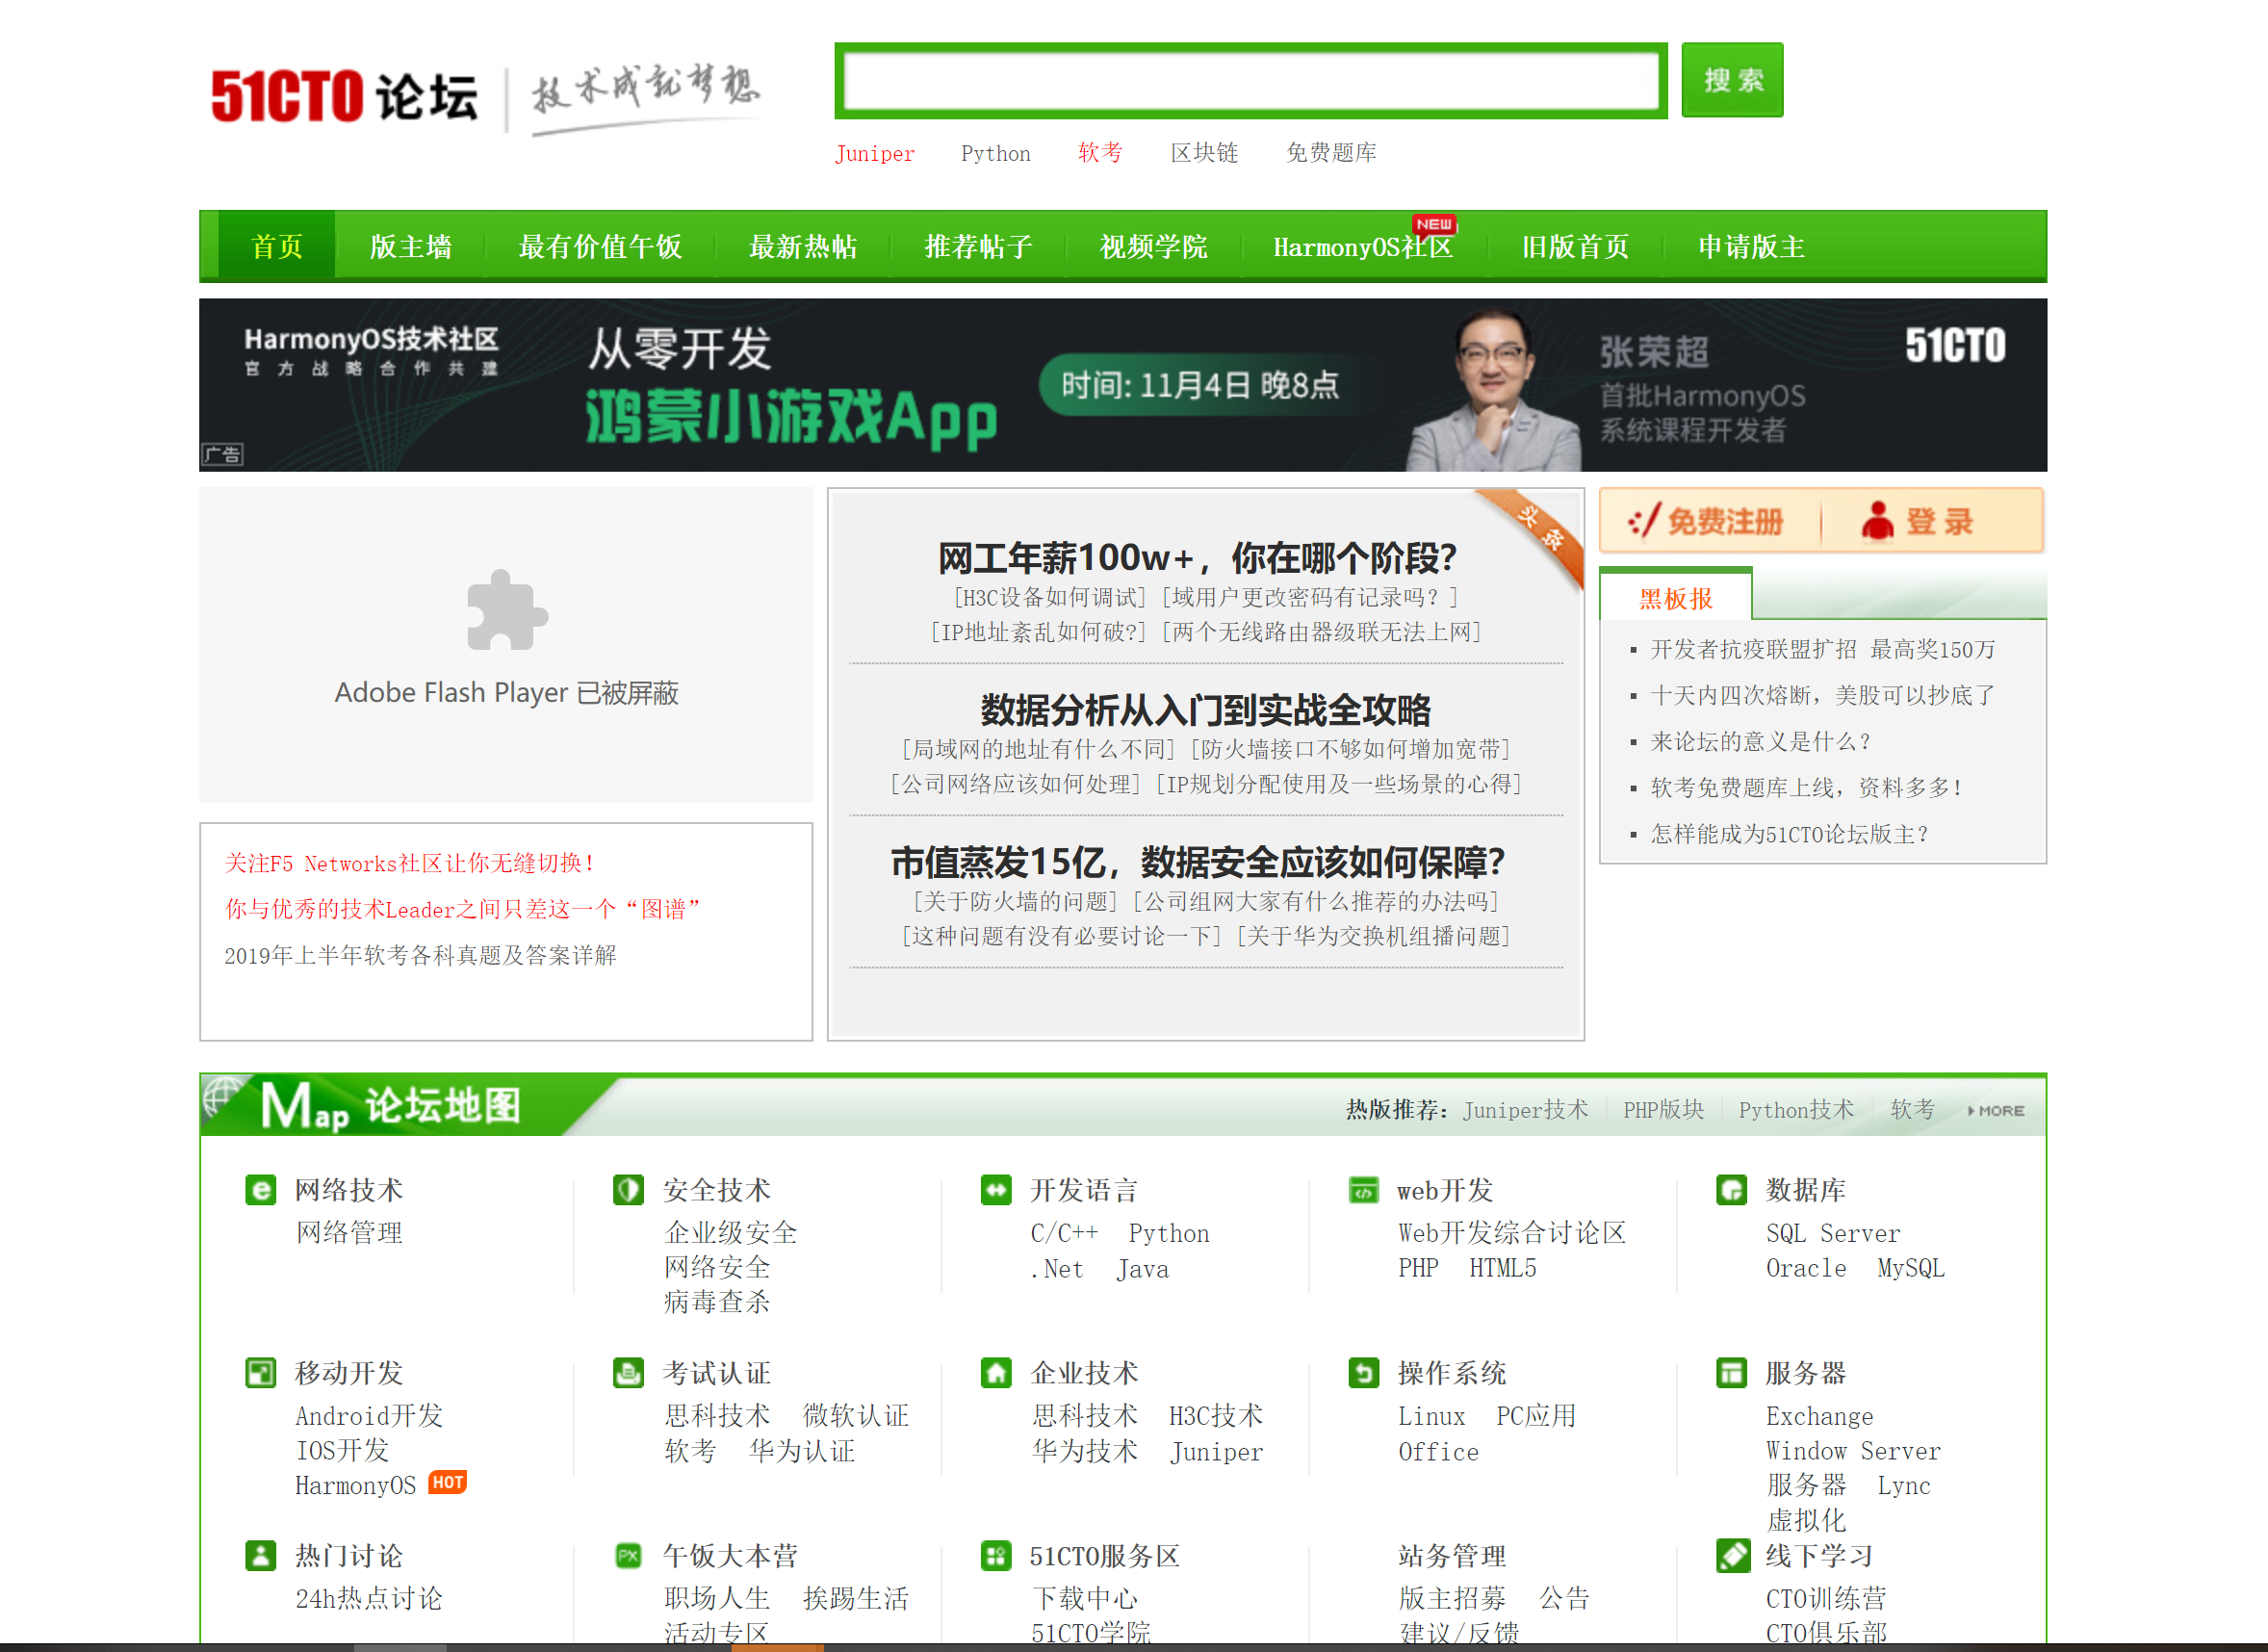The image size is (2268, 1652).
Task: Click the 线下学习 pencil icon
Action: tap(1732, 1556)
